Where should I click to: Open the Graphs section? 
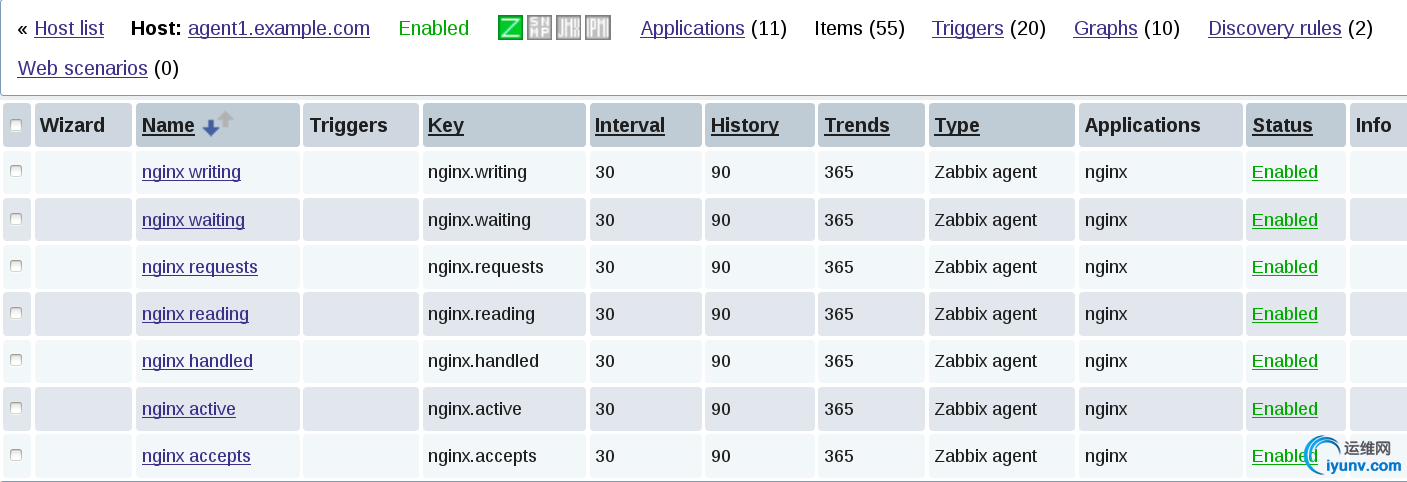tap(1105, 28)
